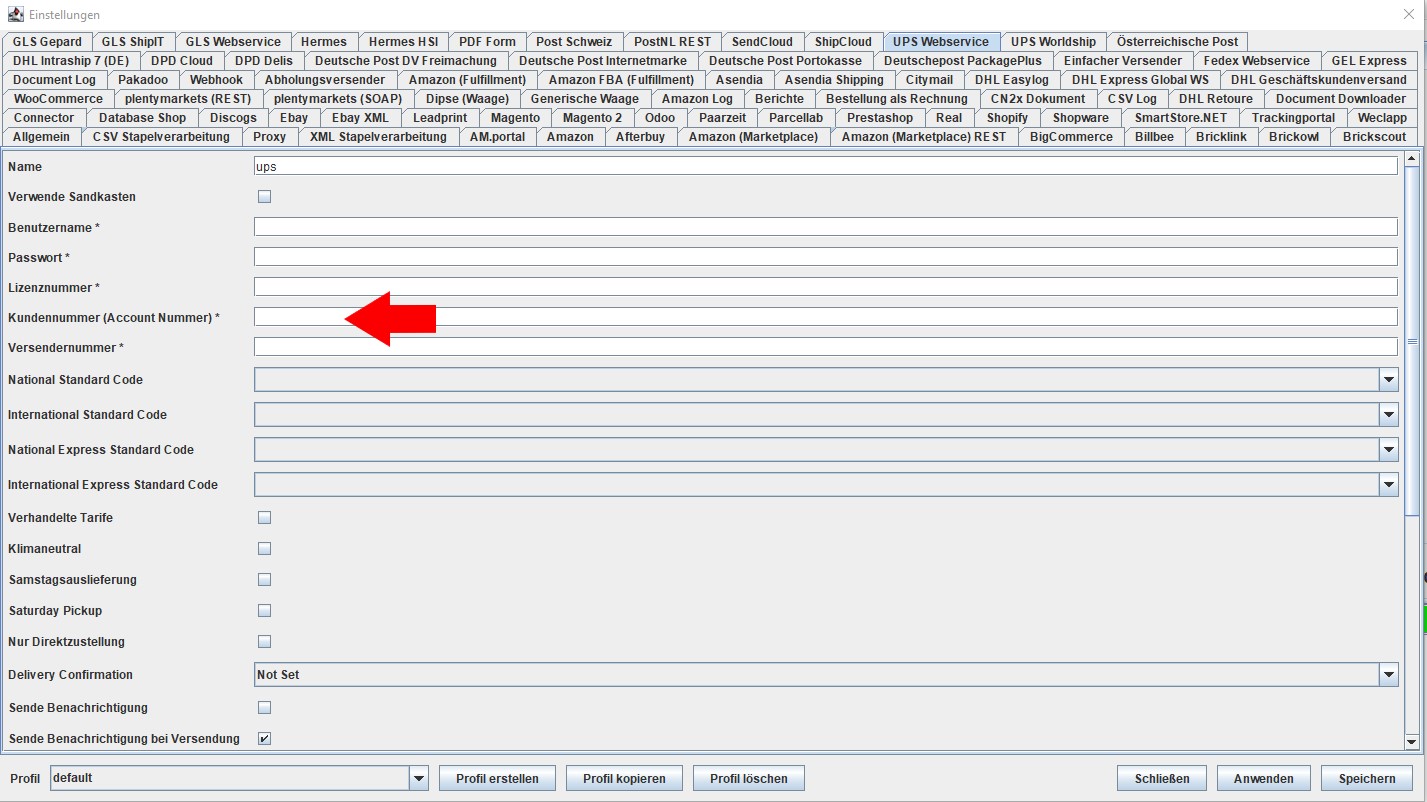
Task: Select the DHL Retoure tab
Action: (1215, 99)
